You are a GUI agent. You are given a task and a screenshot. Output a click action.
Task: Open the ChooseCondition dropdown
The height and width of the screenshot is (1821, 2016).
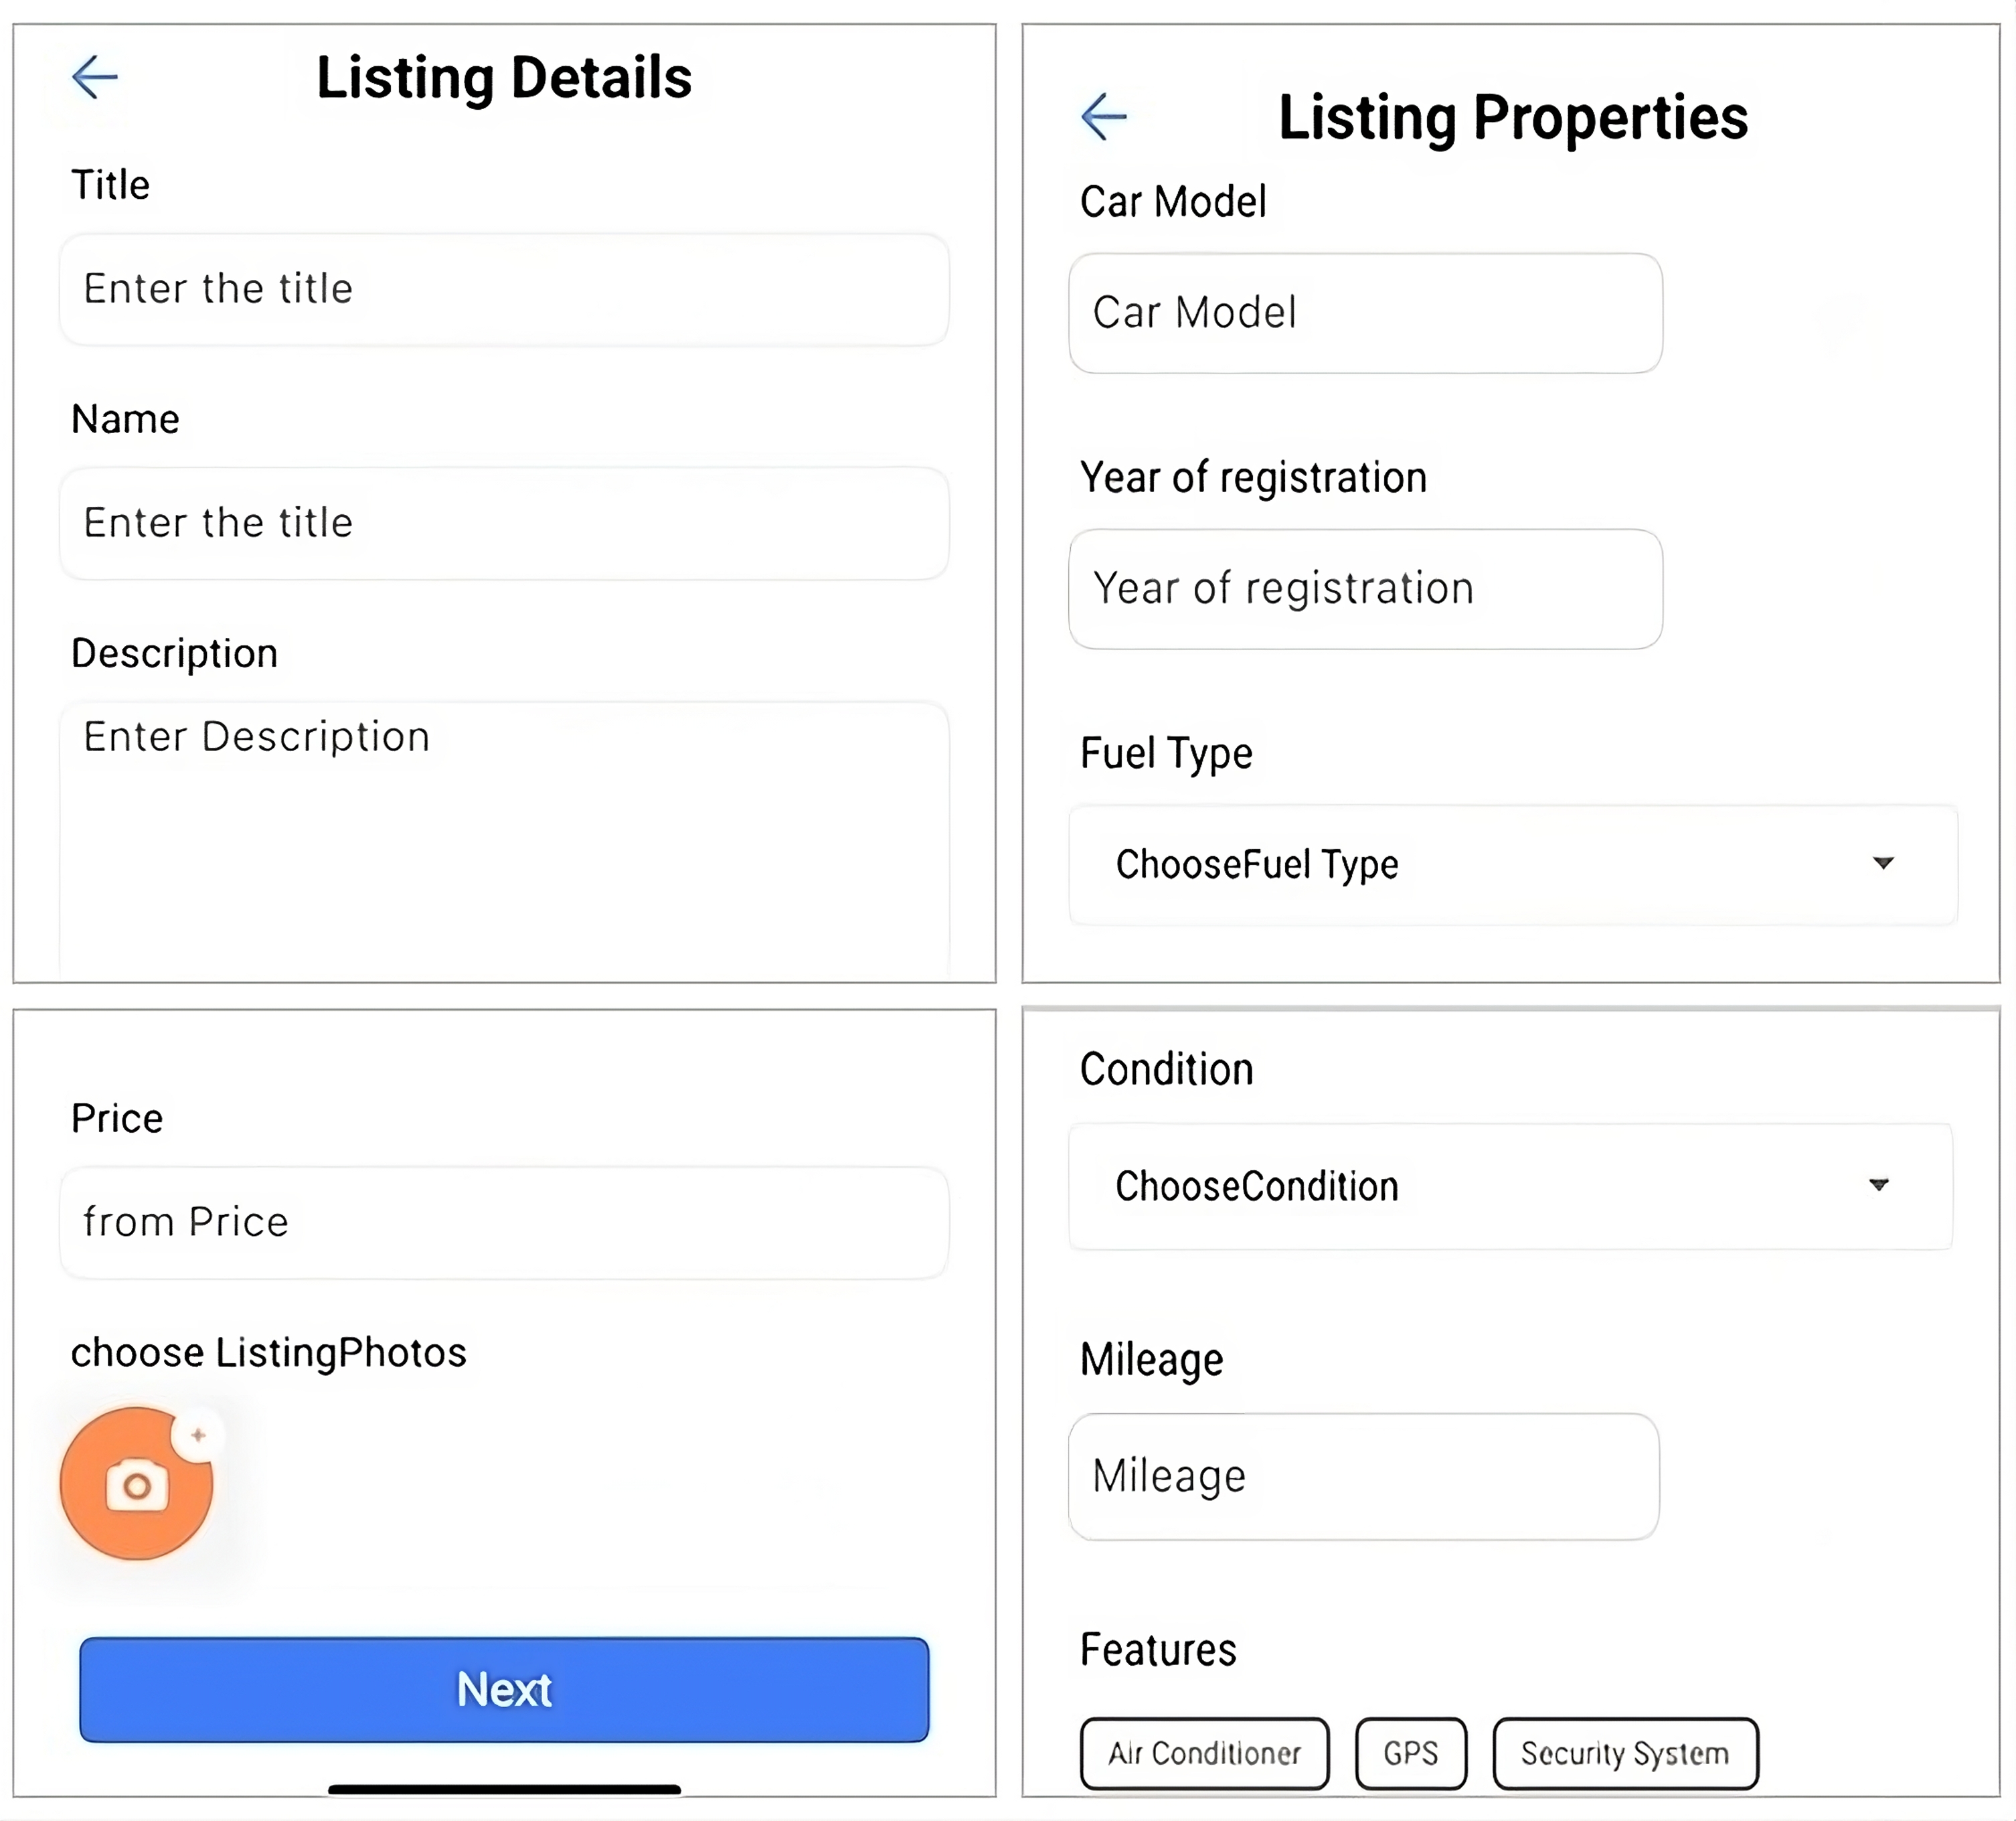(x=1510, y=1186)
